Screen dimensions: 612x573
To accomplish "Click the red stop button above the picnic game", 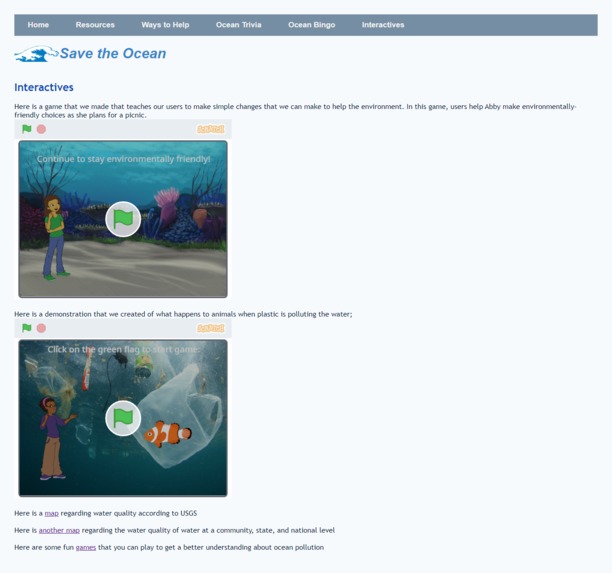I will (x=41, y=129).
